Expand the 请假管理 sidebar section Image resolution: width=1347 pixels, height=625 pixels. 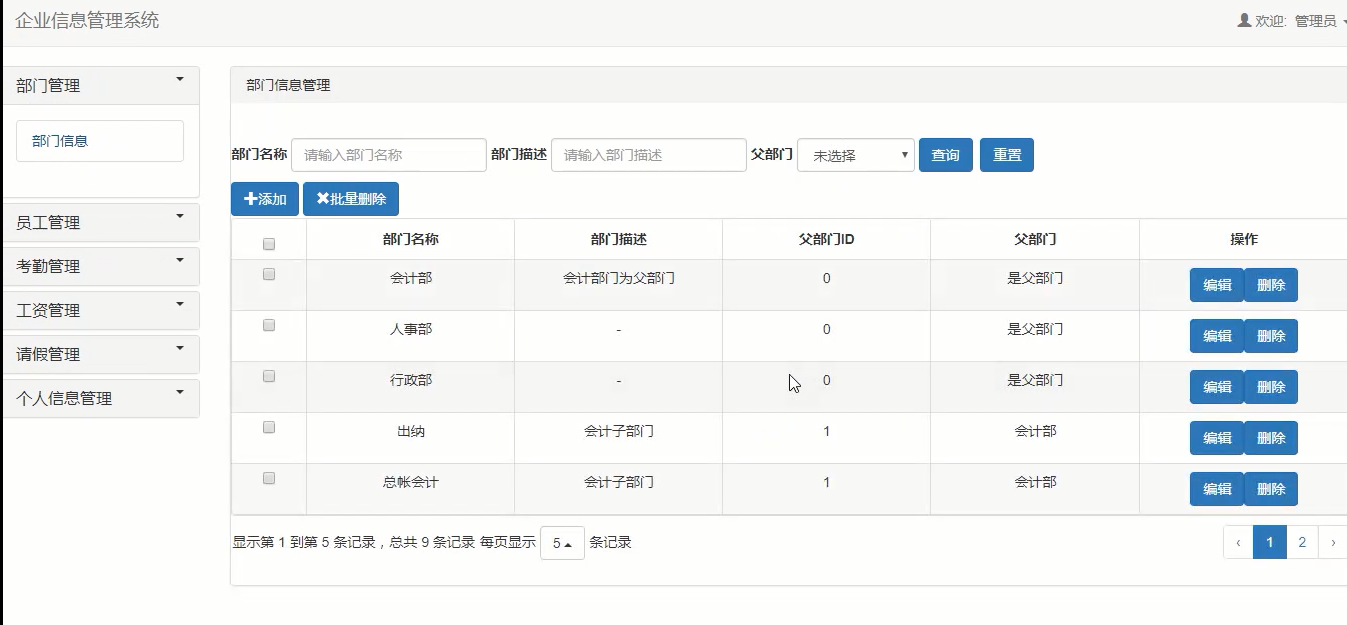pos(100,354)
